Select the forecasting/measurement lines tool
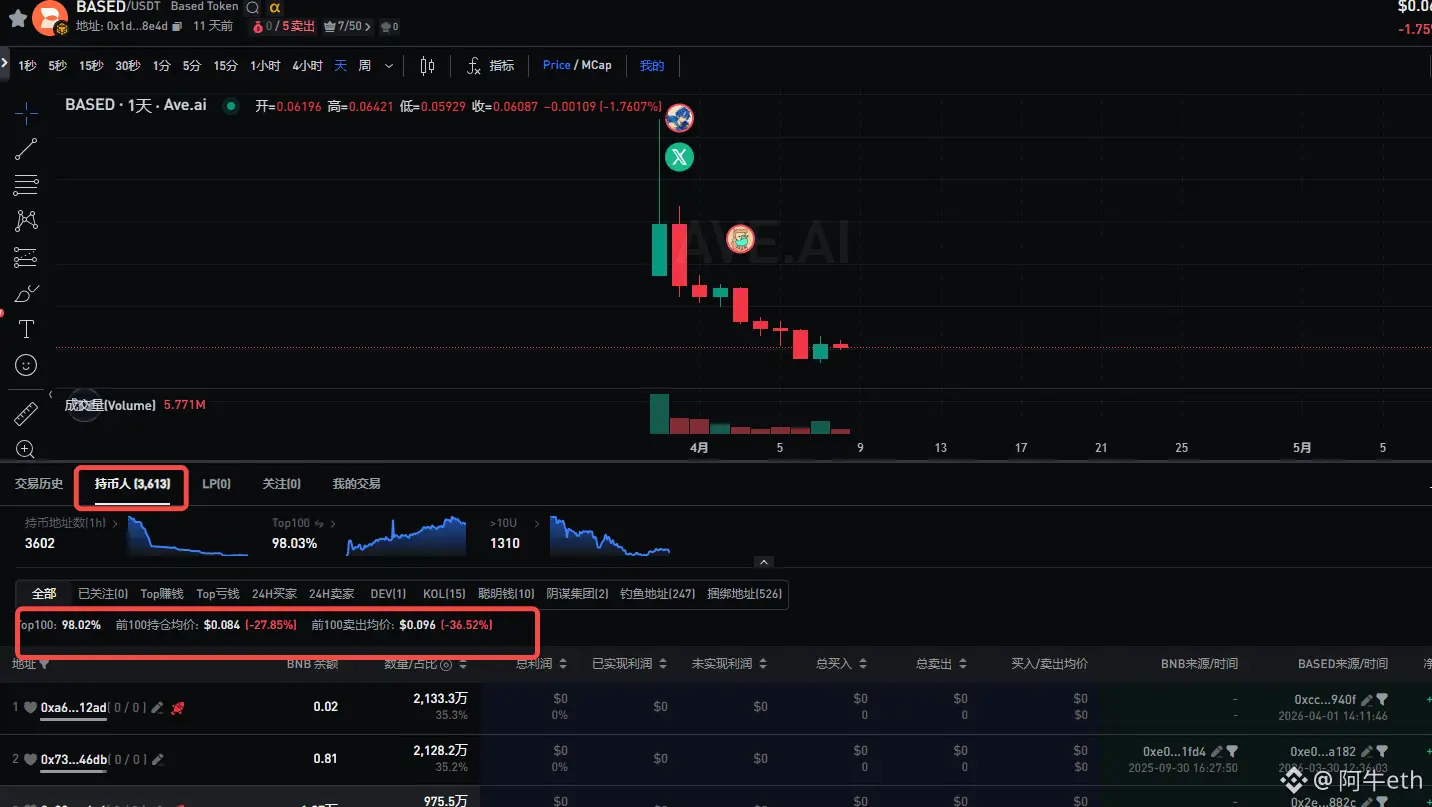The height and width of the screenshot is (807, 1432). [26, 257]
